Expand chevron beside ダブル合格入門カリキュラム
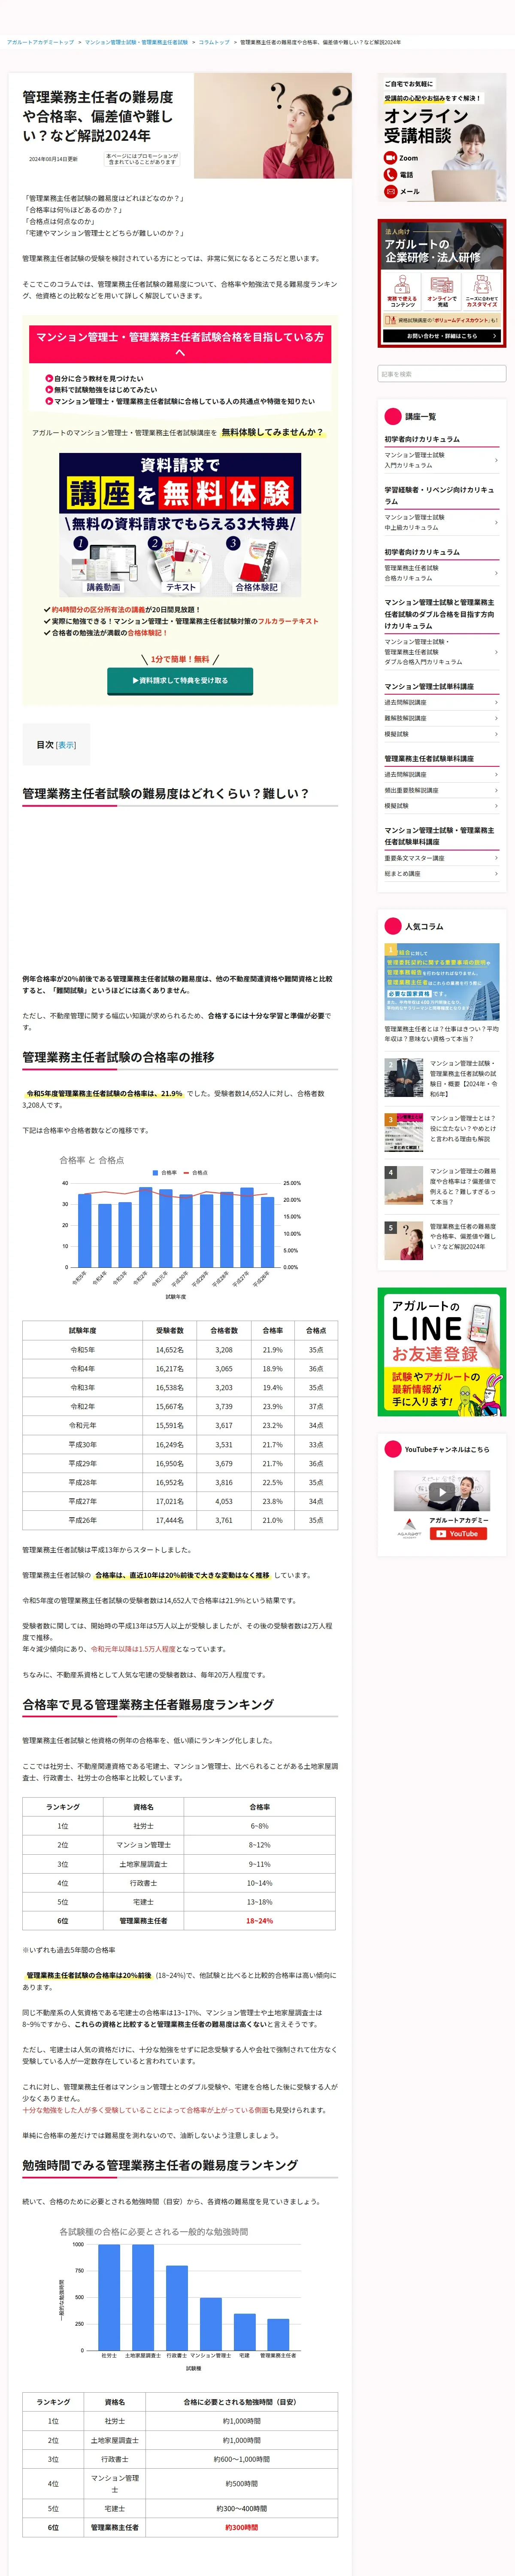515x2576 pixels. click(x=496, y=652)
